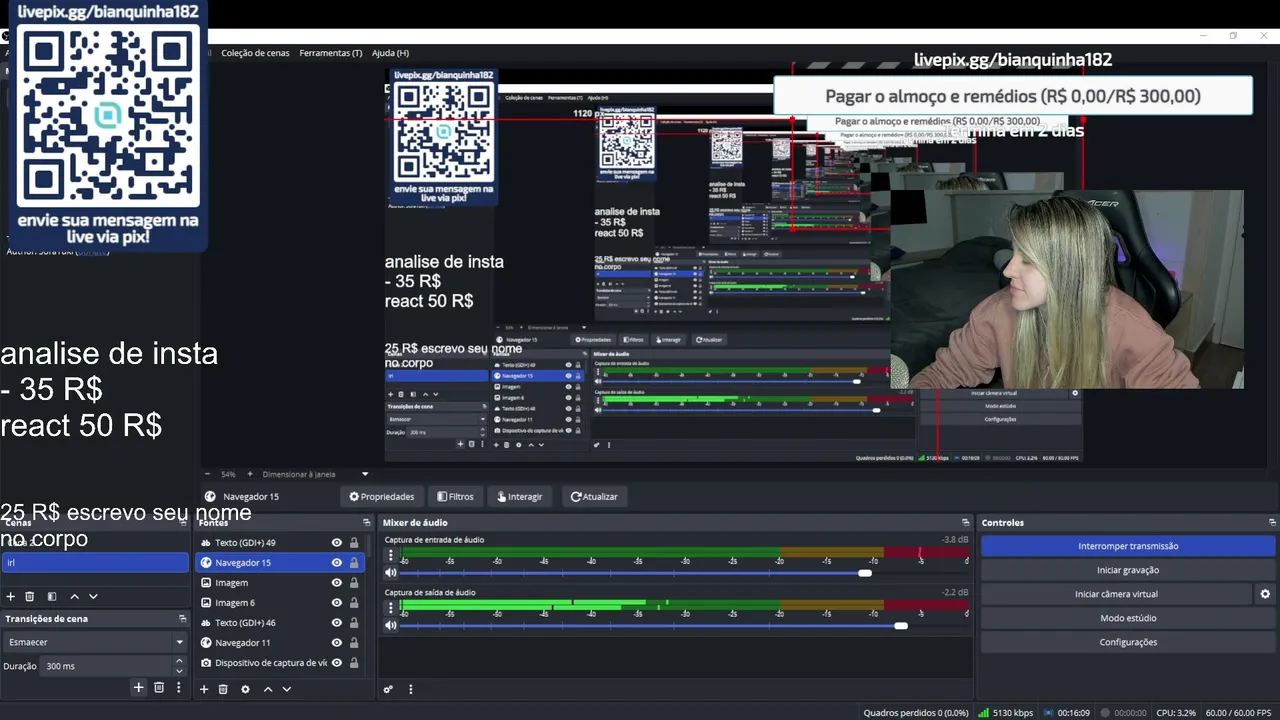The width and height of the screenshot is (1280, 720).
Task: Move selected source up in Fontes
Action: click(268, 689)
